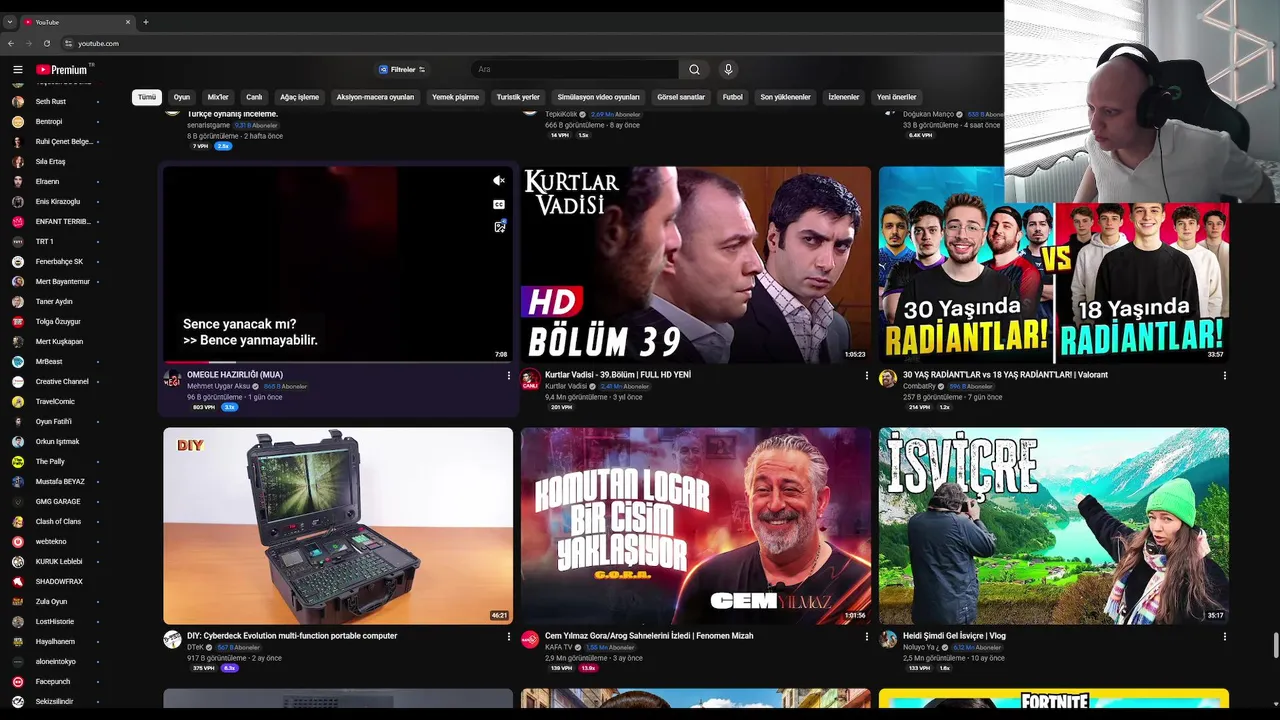The height and width of the screenshot is (720, 1280).
Task: Open CombatRy channel avatar
Action: [x=888, y=379]
